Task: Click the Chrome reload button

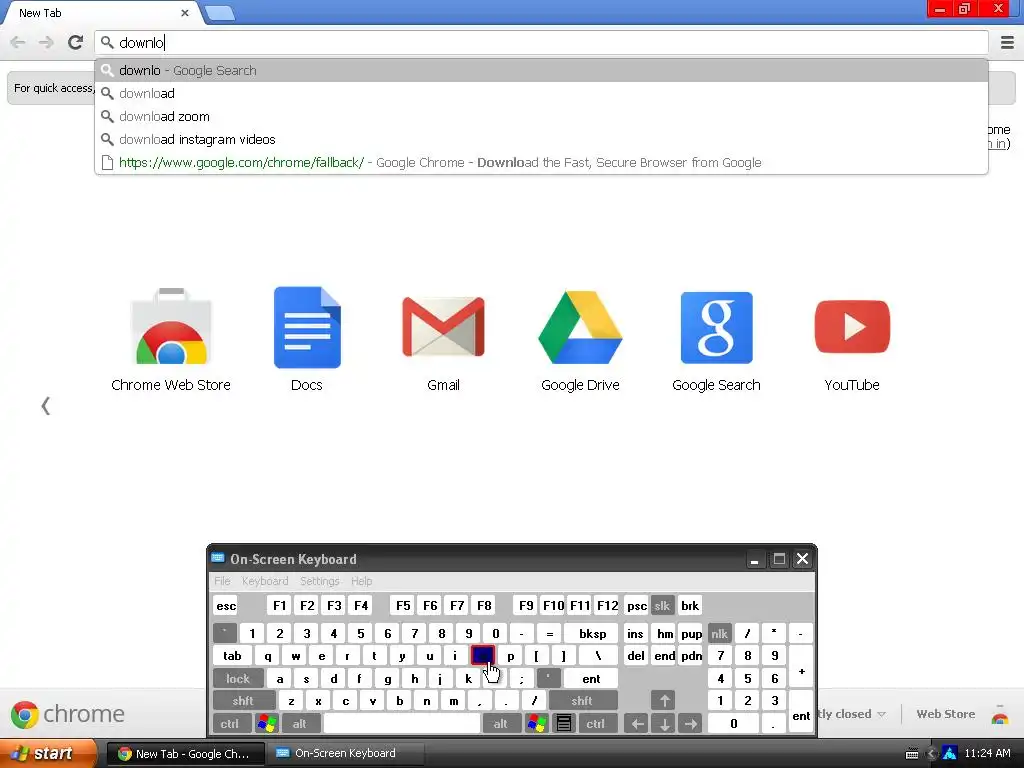Action: (76, 42)
